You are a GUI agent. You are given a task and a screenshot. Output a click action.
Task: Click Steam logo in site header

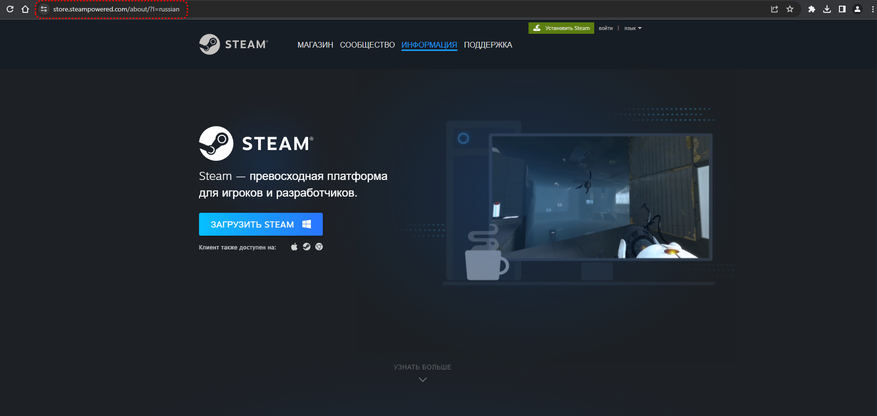click(x=233, y=44)
